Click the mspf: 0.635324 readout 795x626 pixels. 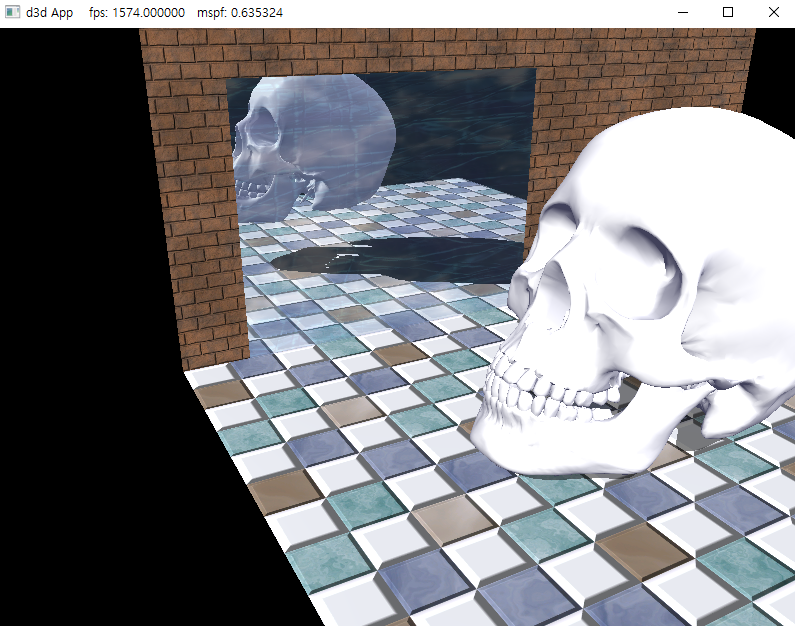(x=240, y=13)
